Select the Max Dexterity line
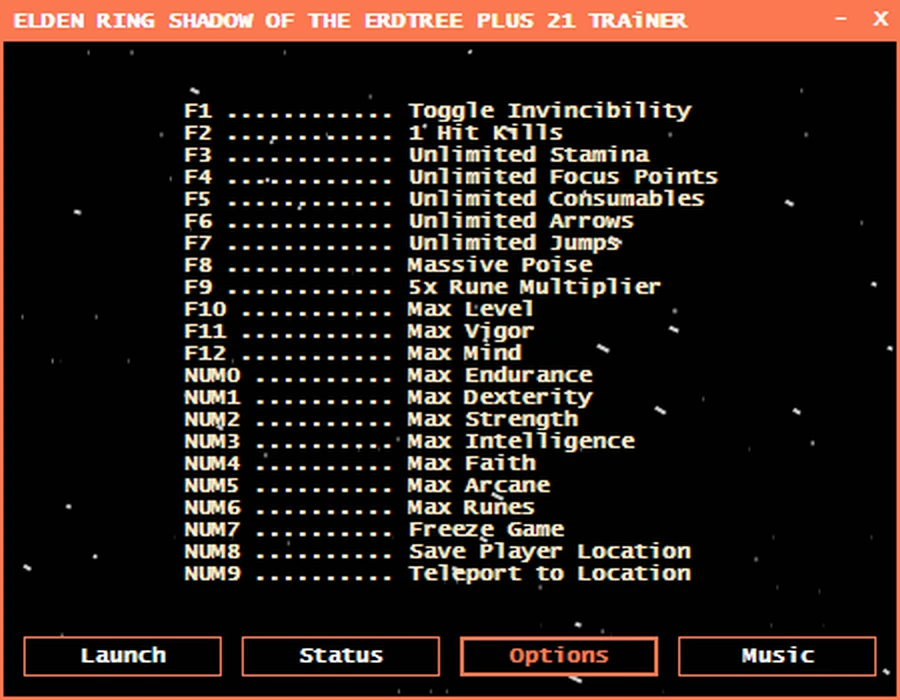 click(x=388, y=397)
